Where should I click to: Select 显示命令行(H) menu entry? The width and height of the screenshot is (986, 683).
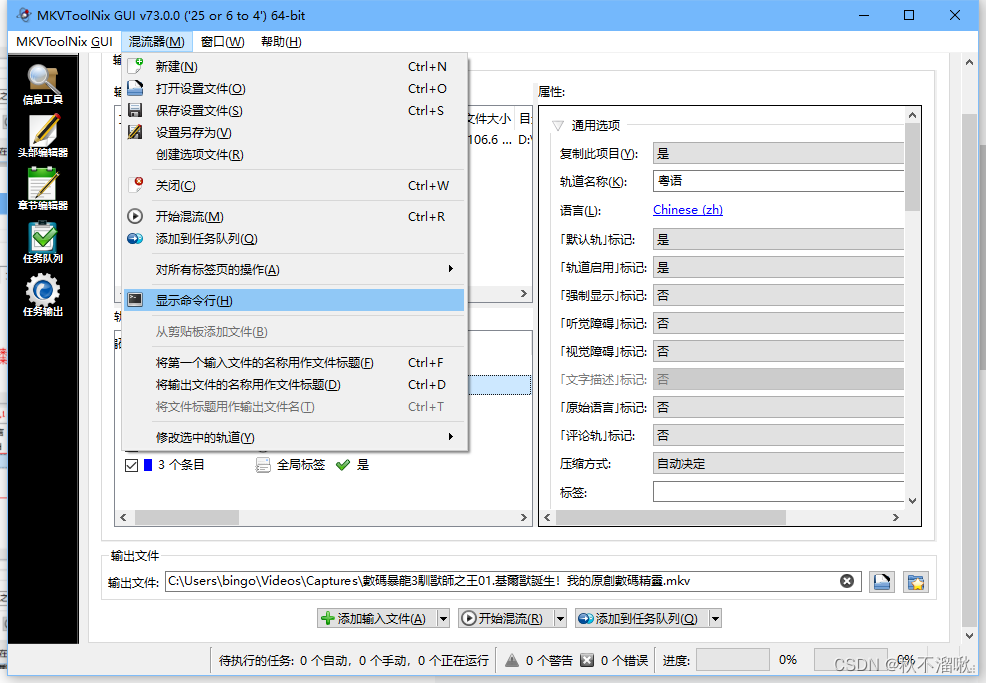294,300
